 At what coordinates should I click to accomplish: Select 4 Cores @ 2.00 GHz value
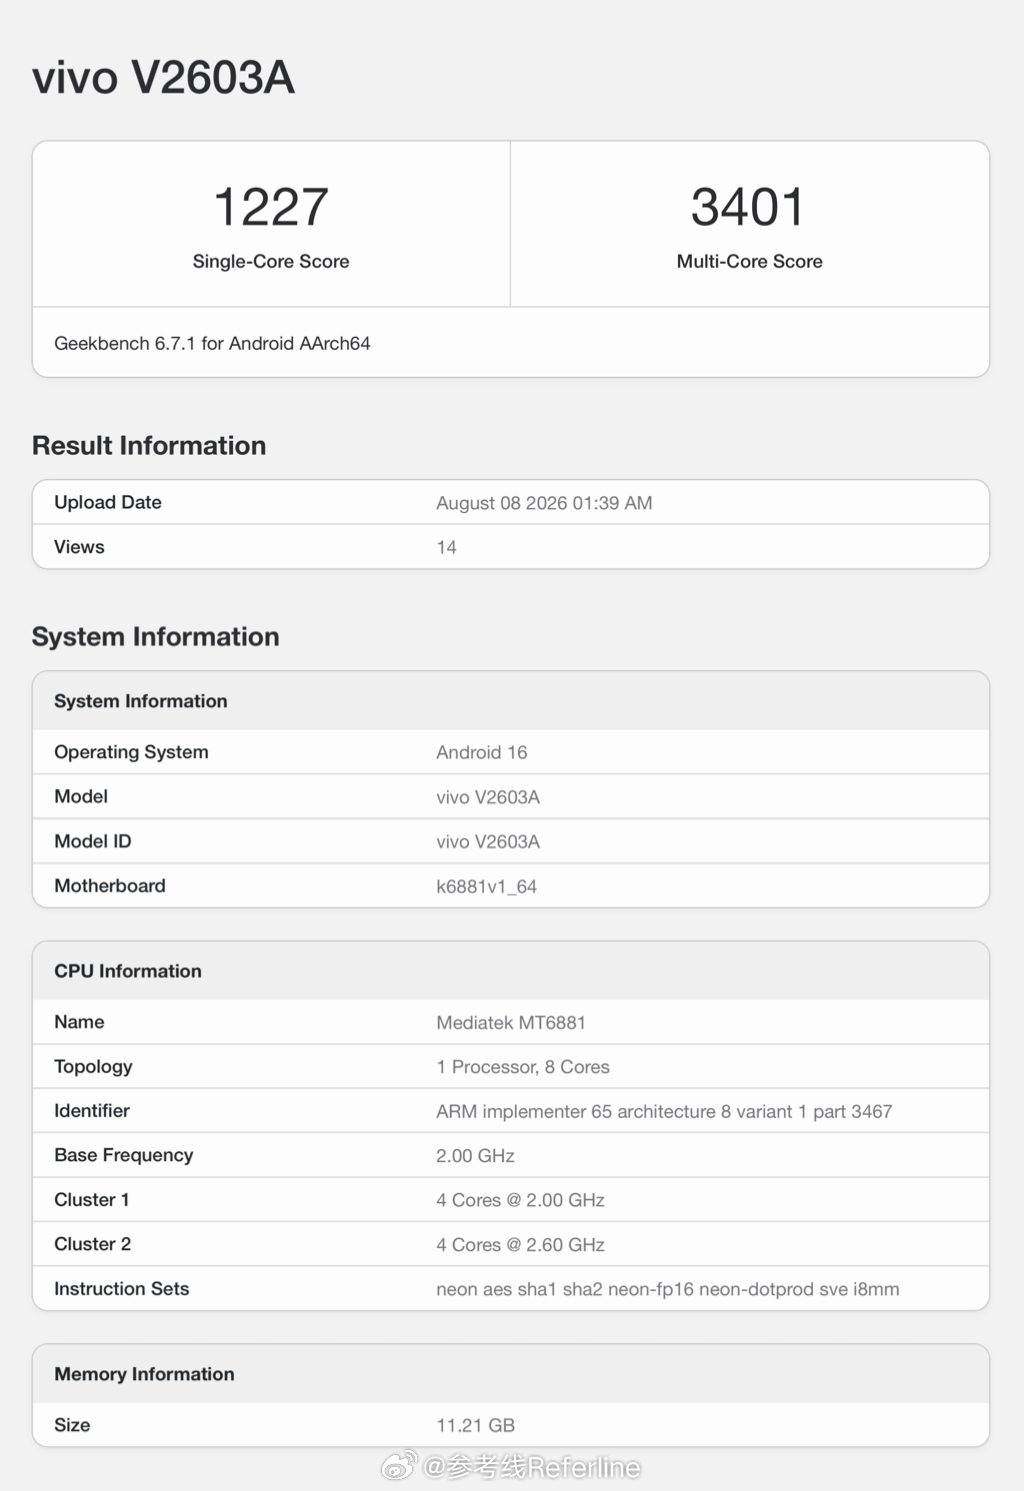pyautogui.click(x=520, y=1200)
